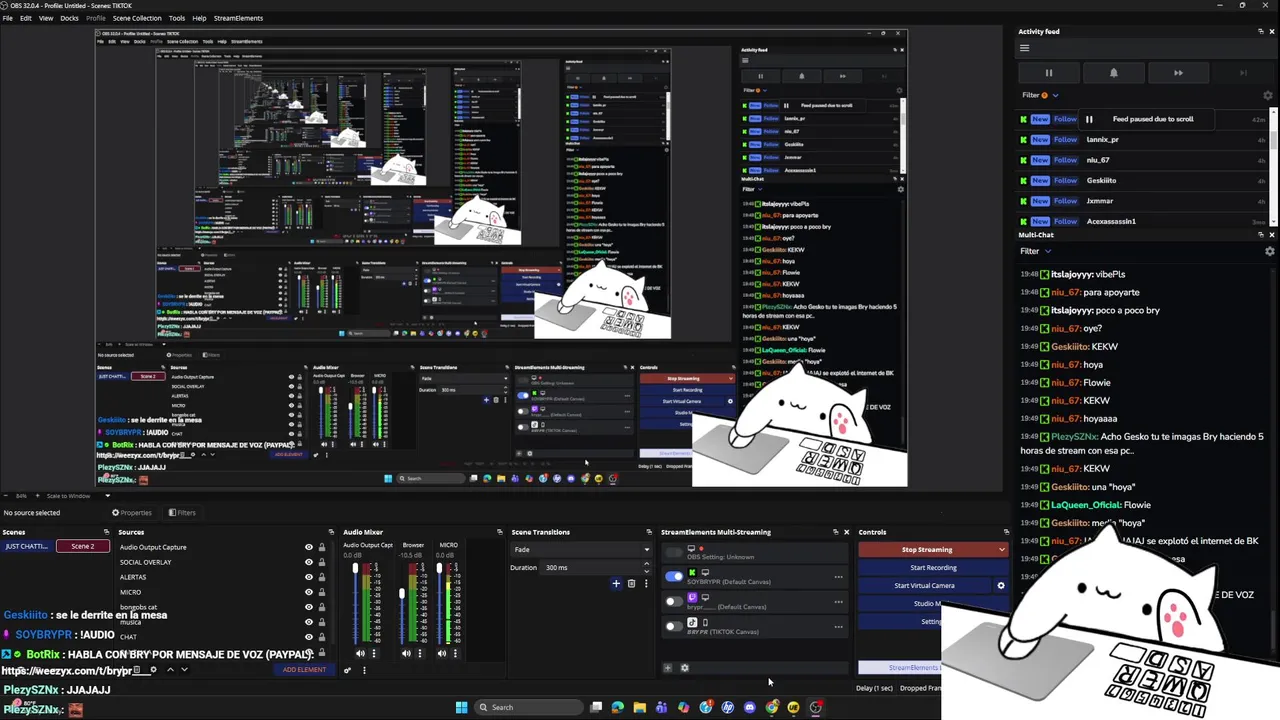Skip alerts with fast-forward button
The width and height of the screenshot is (1280, 720).
1178,73
